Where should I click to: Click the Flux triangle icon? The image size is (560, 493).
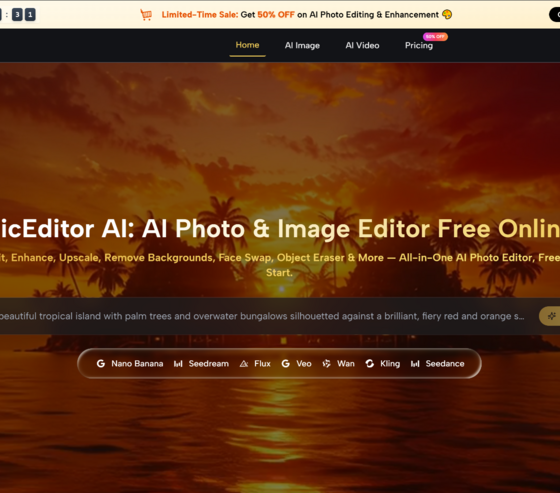pyautogui.click(x=244, y=364)
